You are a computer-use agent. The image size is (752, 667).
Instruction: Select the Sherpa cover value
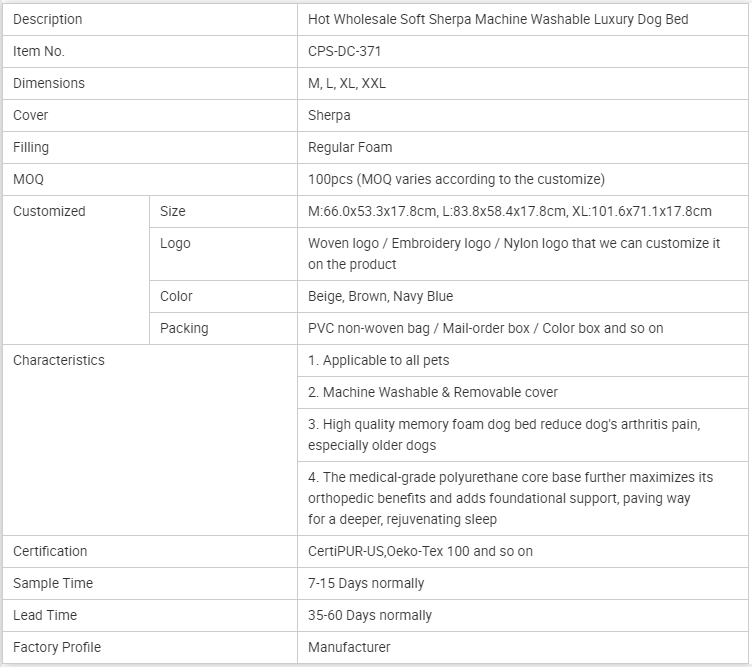[x=329, y=116]
